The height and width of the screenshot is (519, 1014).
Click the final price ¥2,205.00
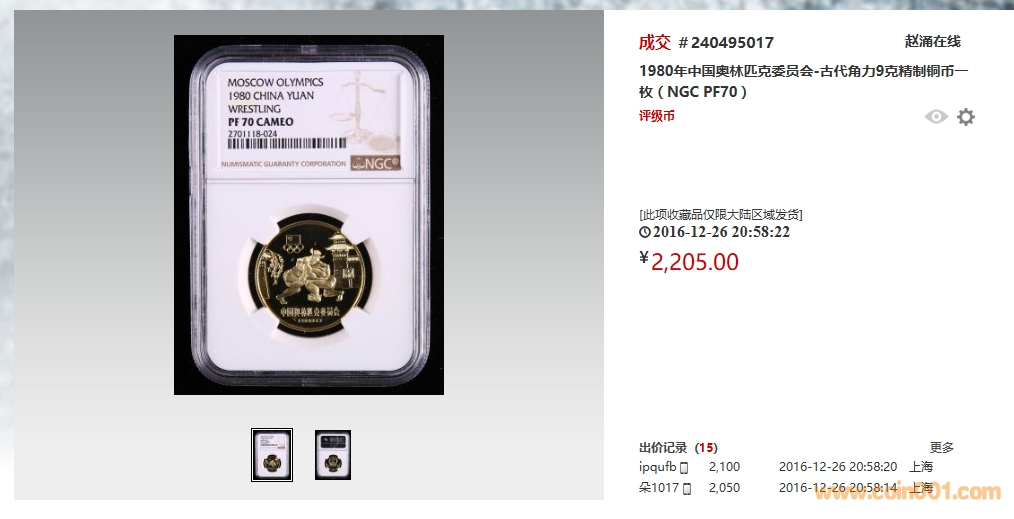[689, 262]
